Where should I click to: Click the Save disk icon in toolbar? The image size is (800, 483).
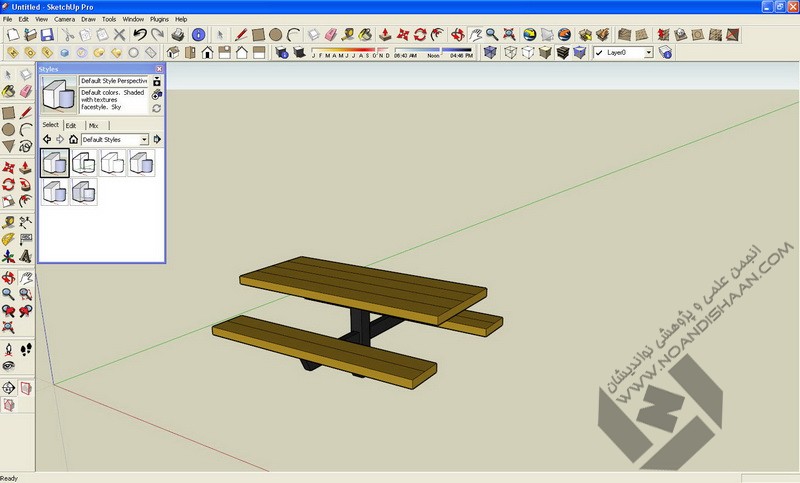[x=47, y=34]
